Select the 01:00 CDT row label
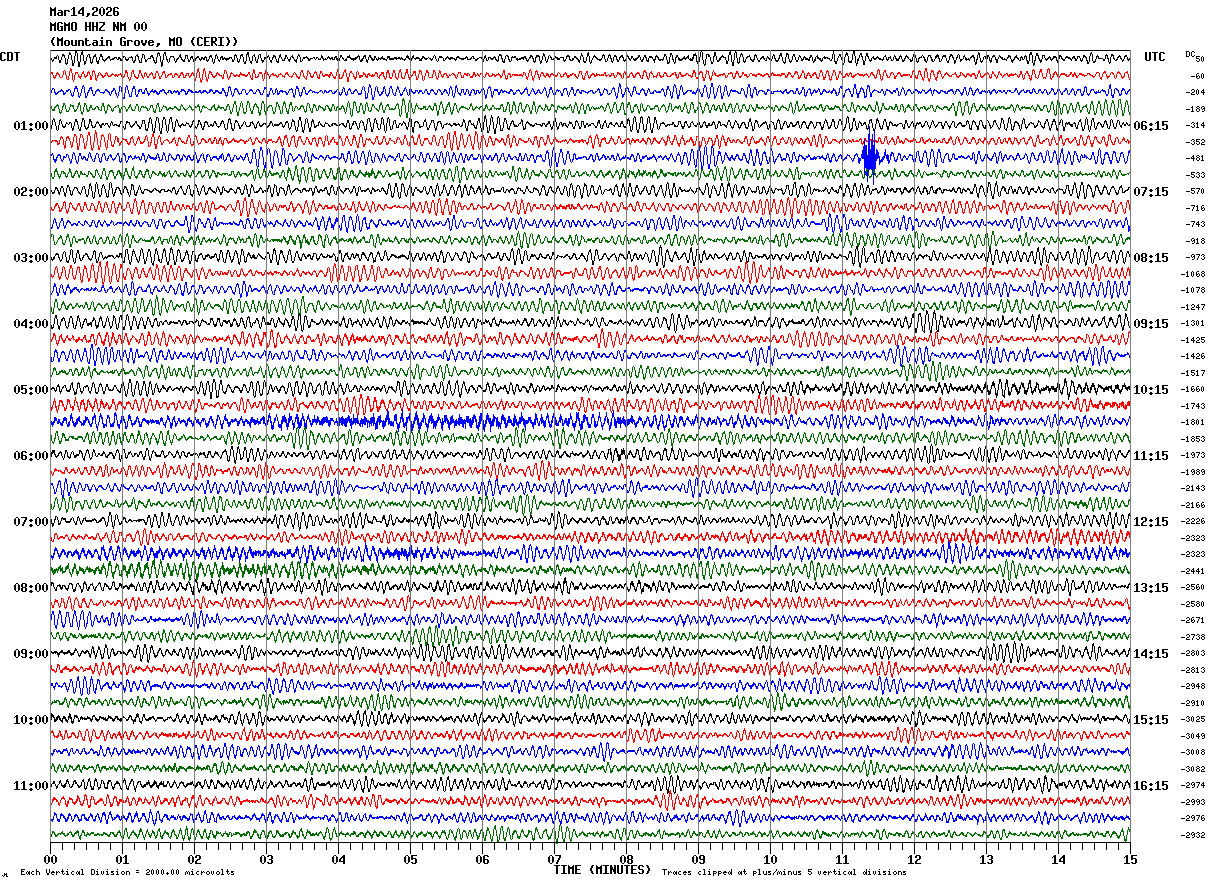 click(30, 126)
